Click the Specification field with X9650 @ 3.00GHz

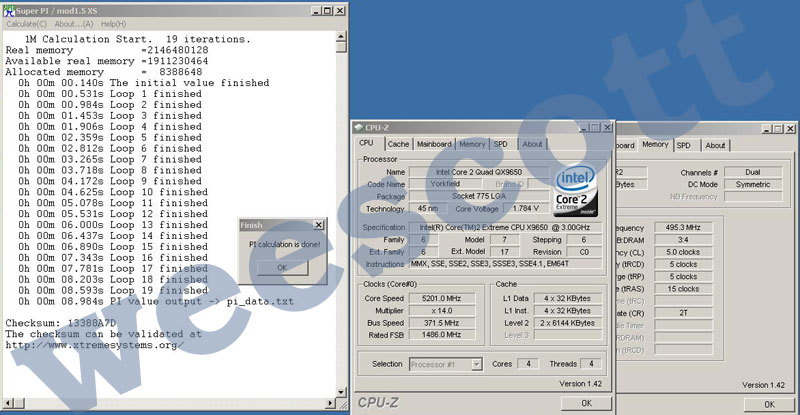(505, 227)
